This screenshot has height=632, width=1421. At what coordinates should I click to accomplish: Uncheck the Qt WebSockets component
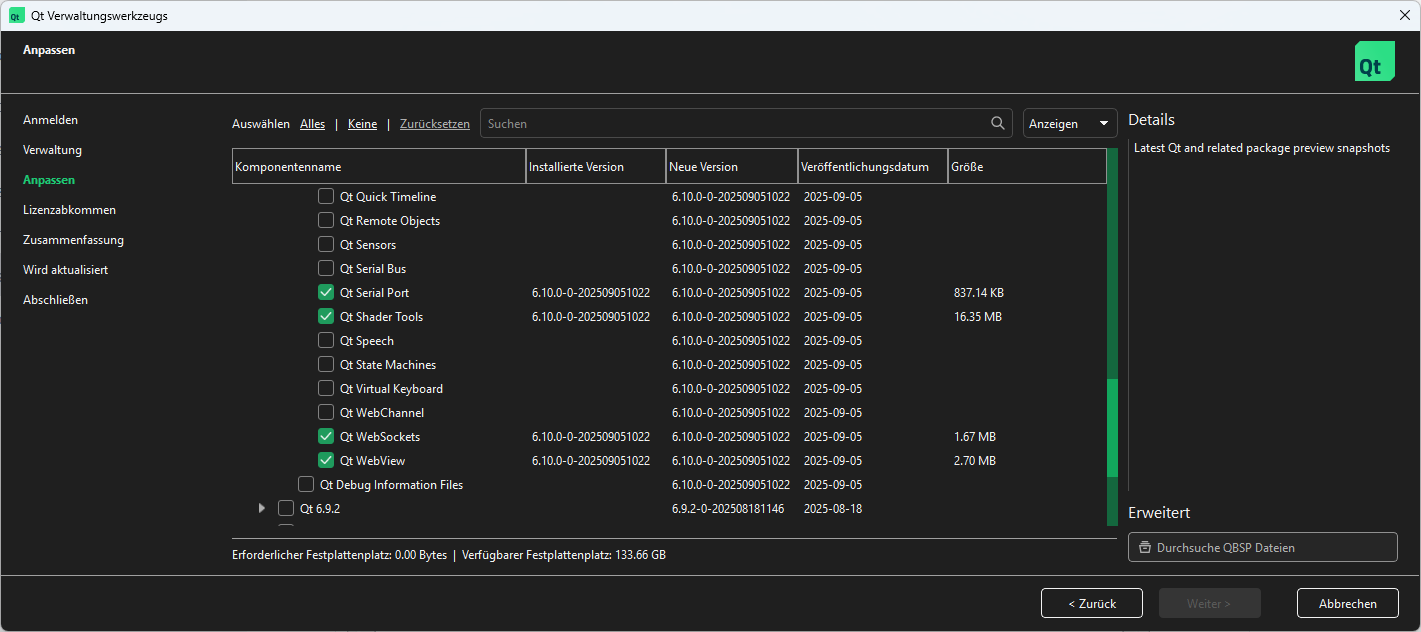click(326, 436)
